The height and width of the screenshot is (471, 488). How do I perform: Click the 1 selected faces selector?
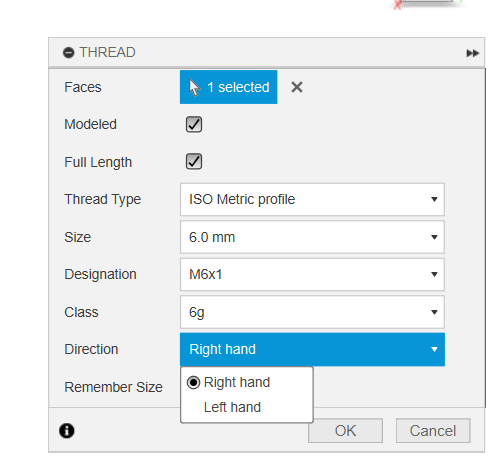[x=228, y=87]
